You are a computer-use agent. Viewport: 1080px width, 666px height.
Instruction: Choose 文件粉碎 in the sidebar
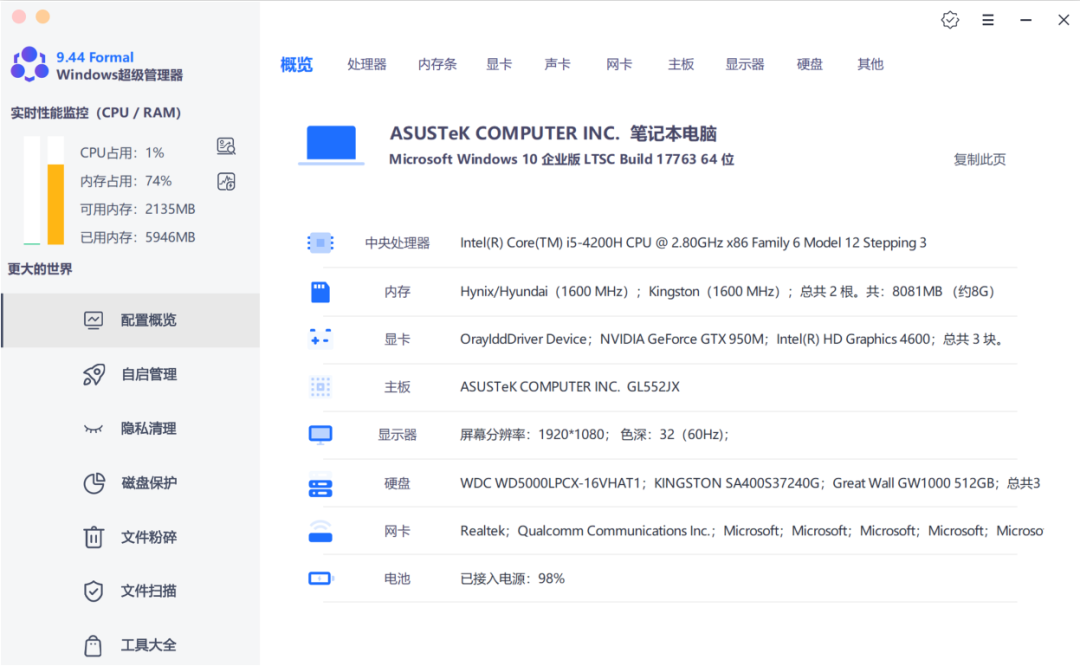(131, 537)
